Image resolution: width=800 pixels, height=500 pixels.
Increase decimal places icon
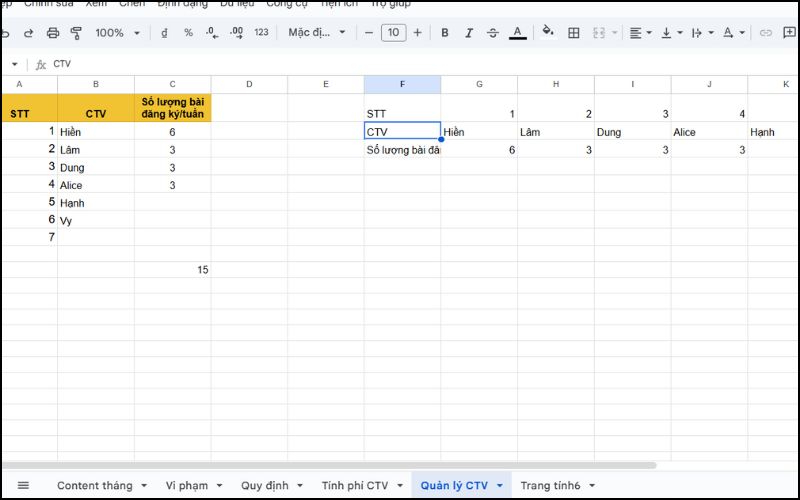236,33
